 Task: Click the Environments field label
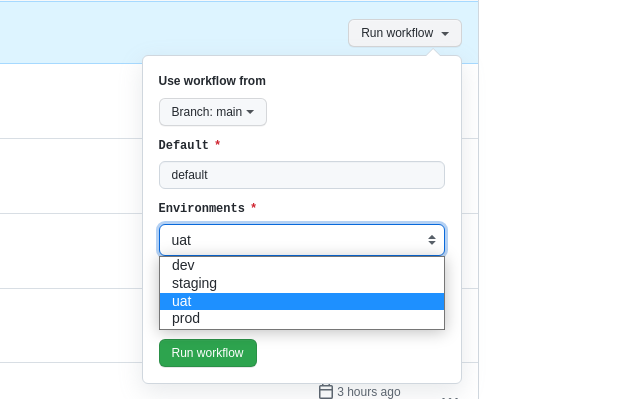click(x=201, y=208)
